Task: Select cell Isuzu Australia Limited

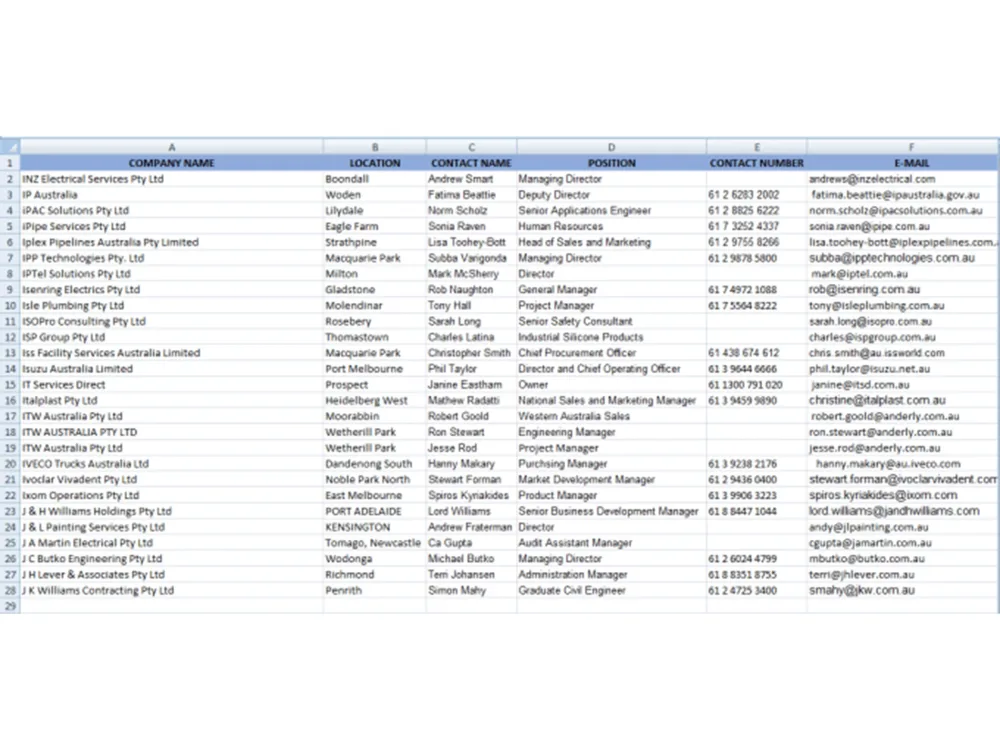Action: tap(172, 369)
